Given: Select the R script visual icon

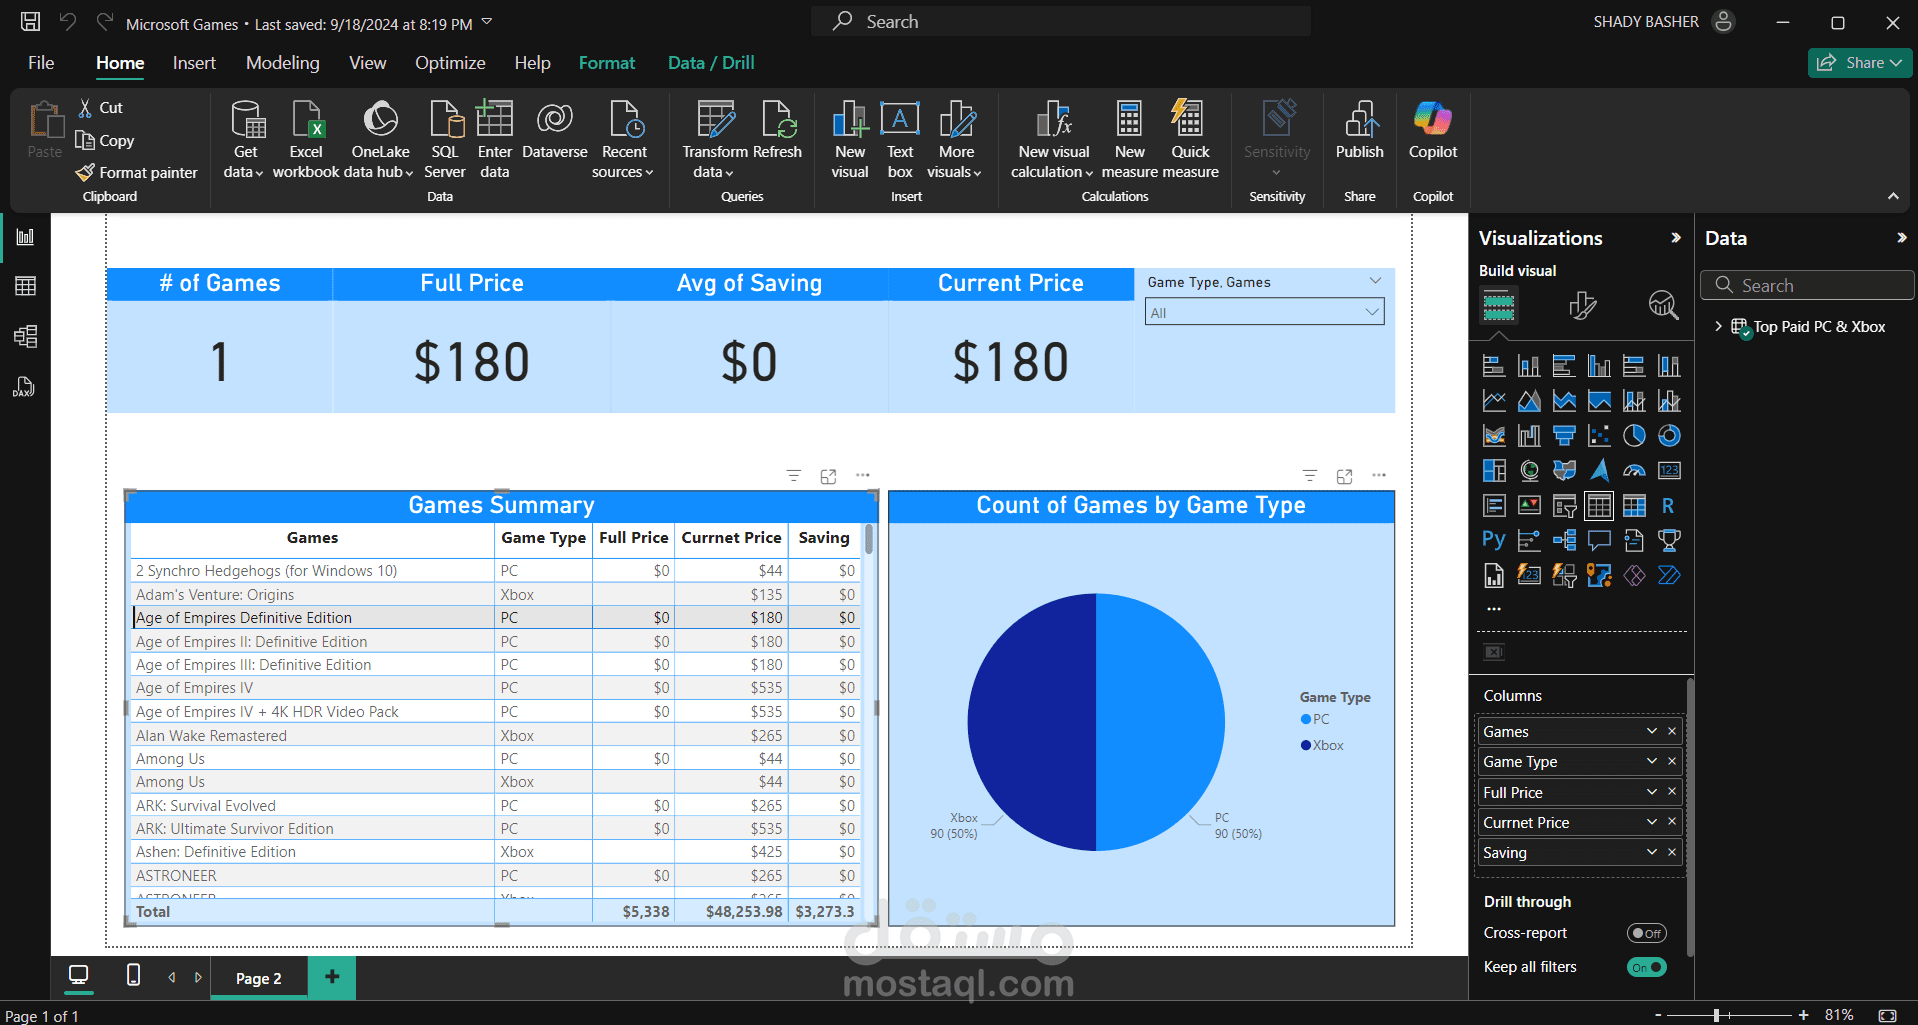Looking at the screenshot, I should tap(1669, 506).
